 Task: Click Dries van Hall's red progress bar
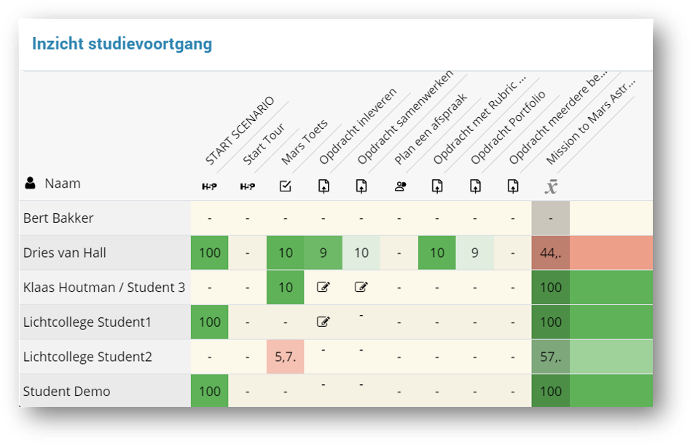click(x=610, y=253)
